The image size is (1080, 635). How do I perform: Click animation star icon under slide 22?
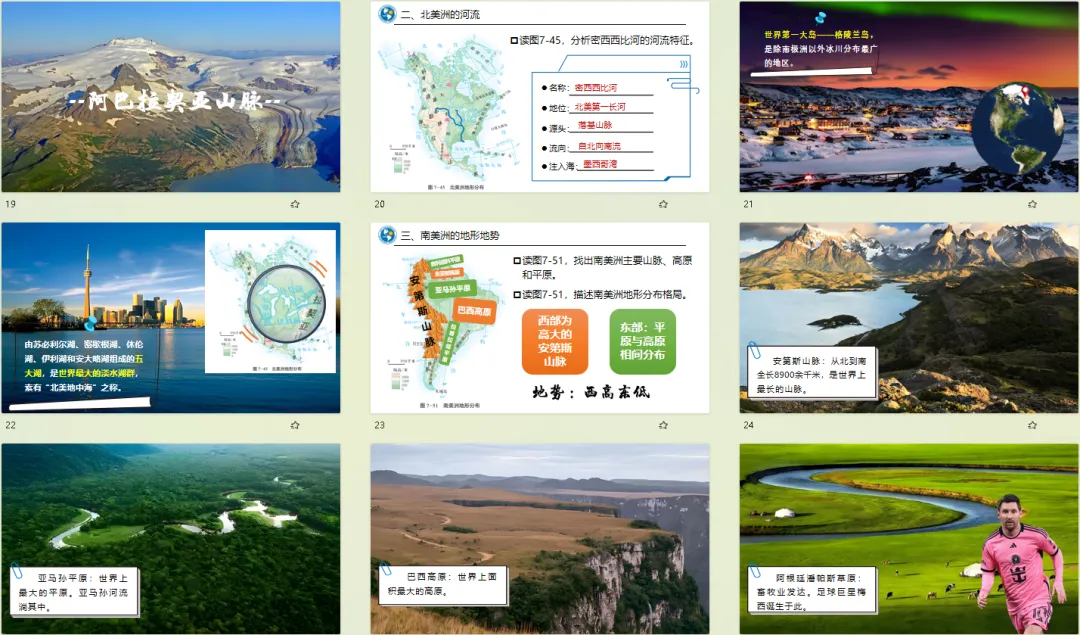[x=295, y=425]
